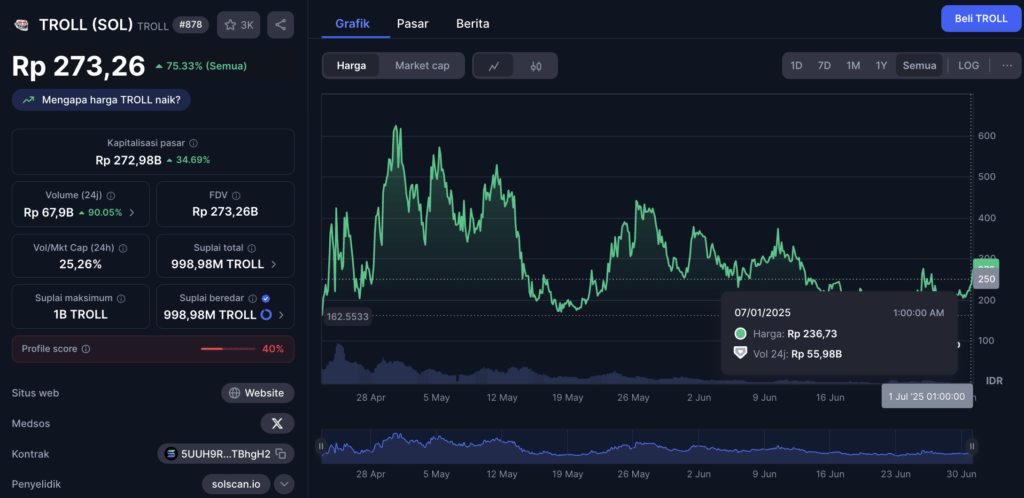Expand Suplai total details chevron

point(273,264)
